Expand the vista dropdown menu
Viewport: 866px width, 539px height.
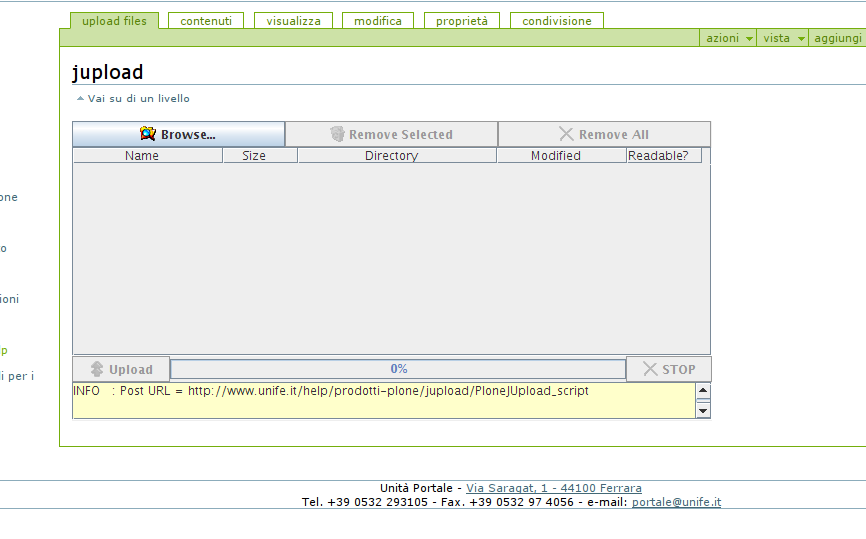click(x=784, y=38)
